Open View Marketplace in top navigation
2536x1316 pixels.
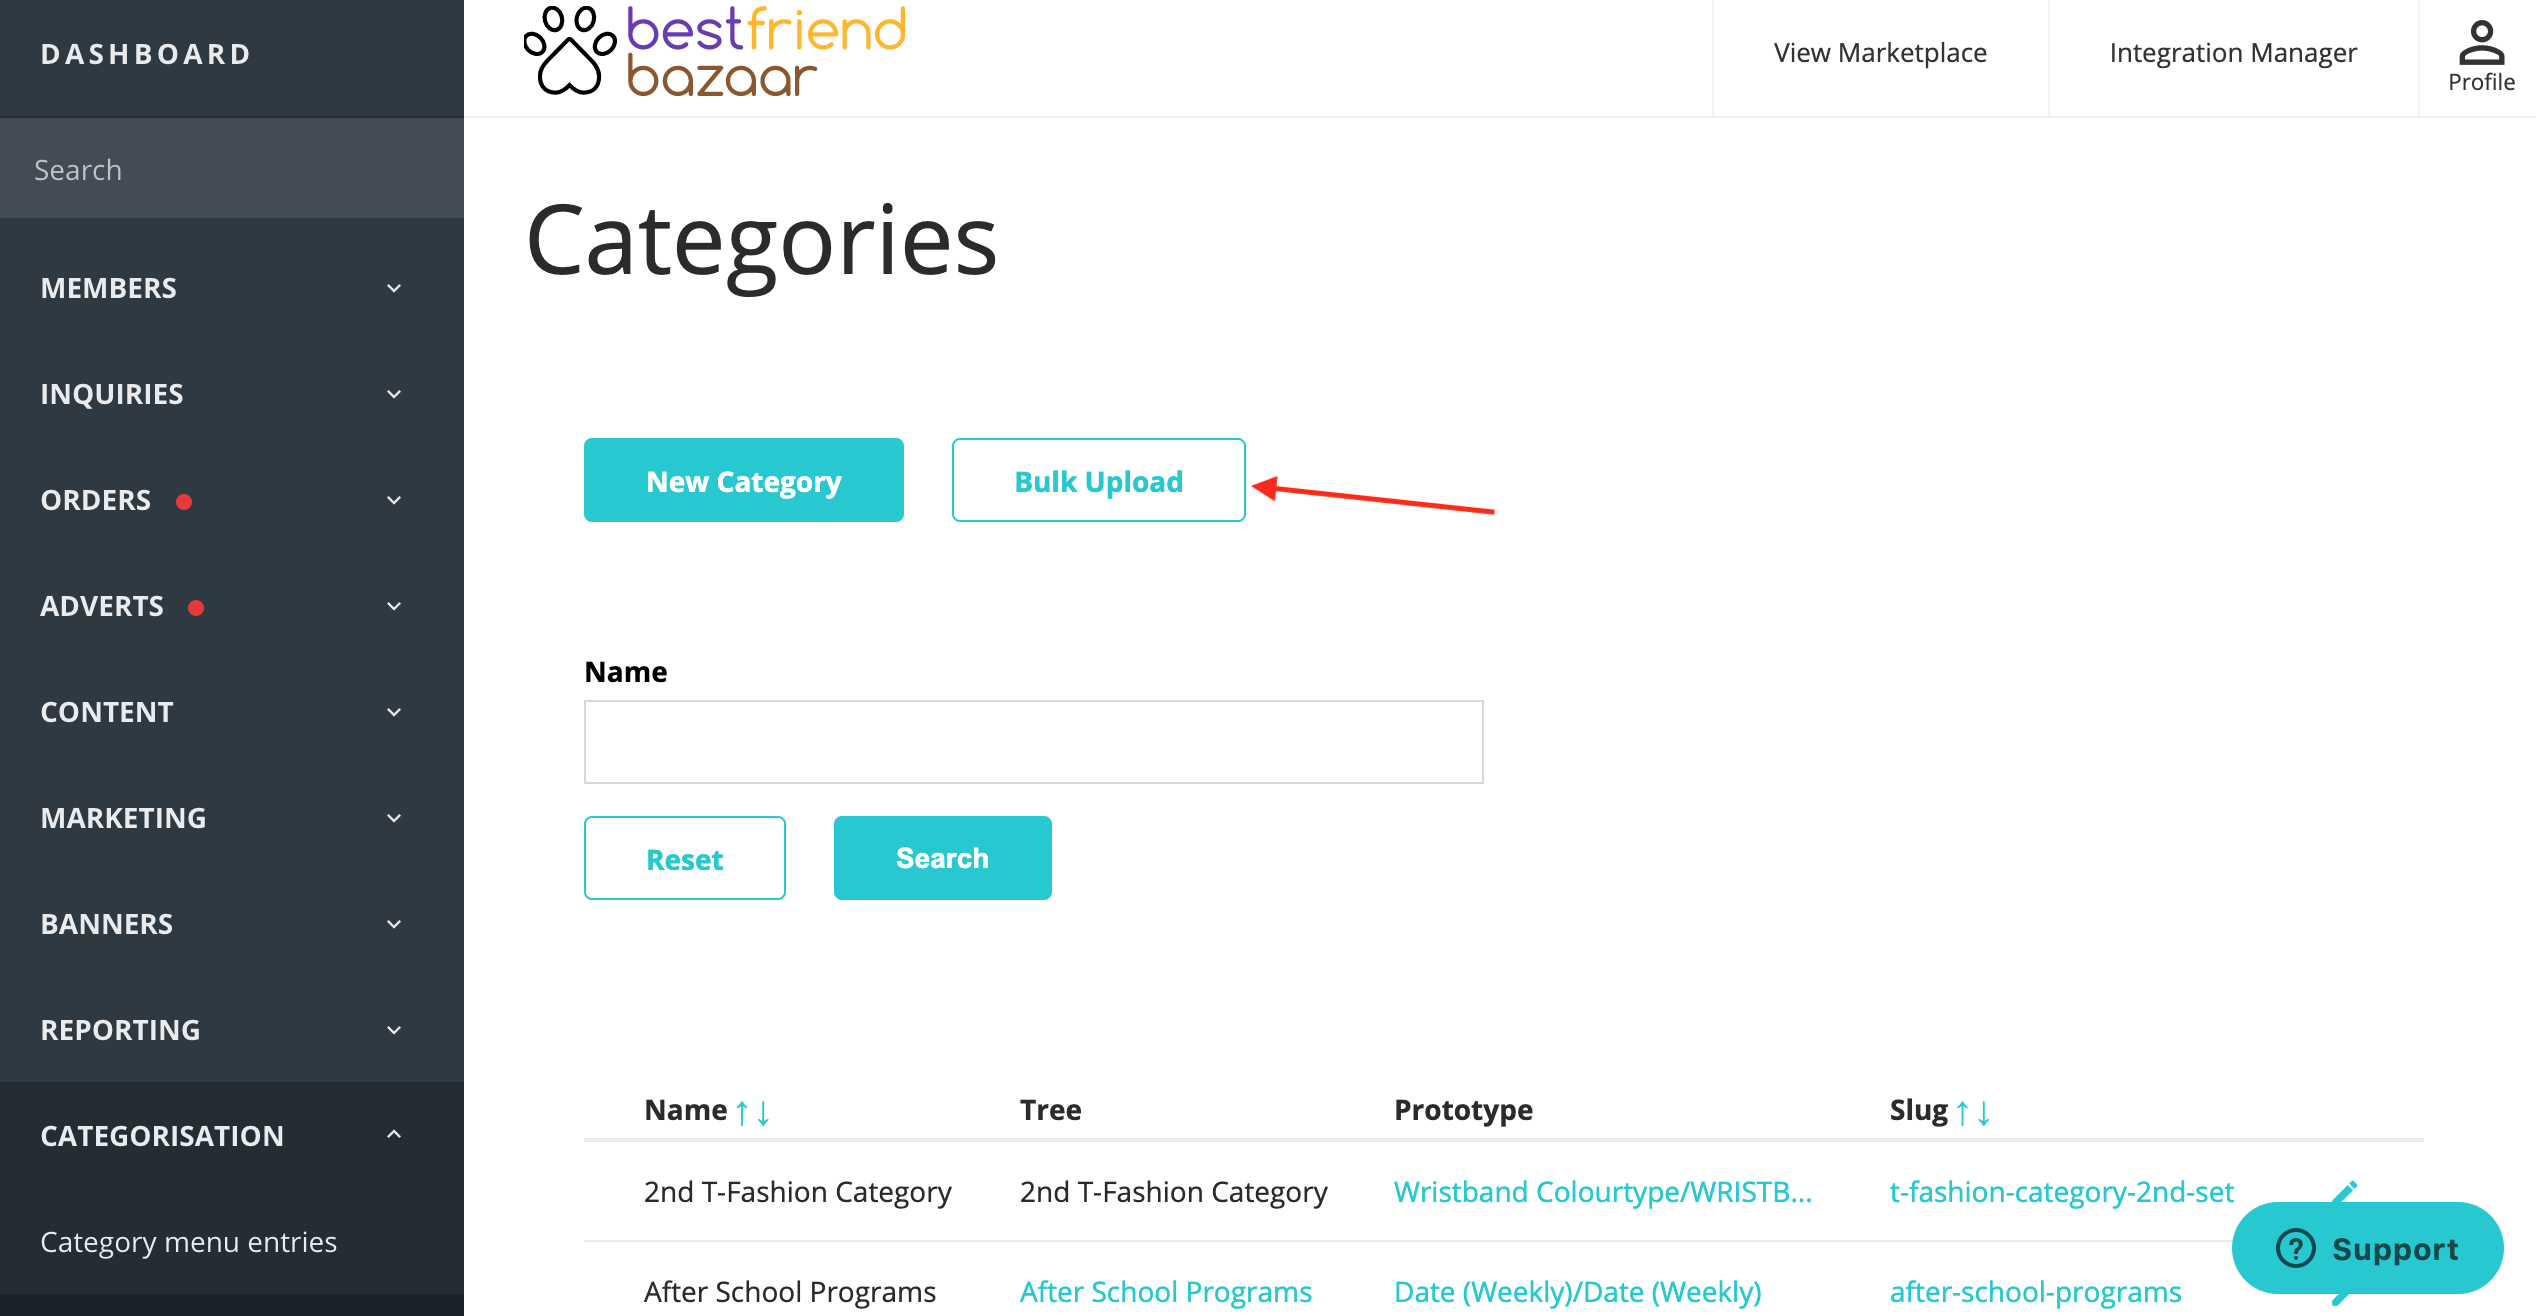click(x=1880, y=53)
